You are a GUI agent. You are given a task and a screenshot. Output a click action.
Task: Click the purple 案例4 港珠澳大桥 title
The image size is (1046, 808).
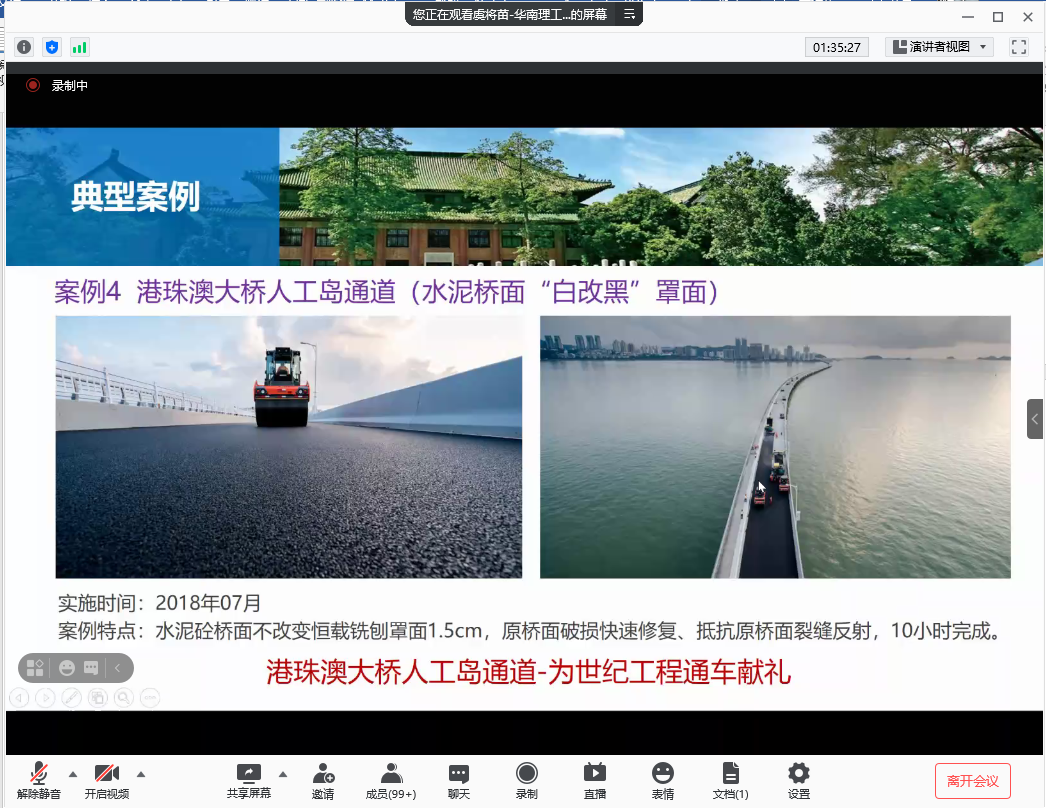386,292
